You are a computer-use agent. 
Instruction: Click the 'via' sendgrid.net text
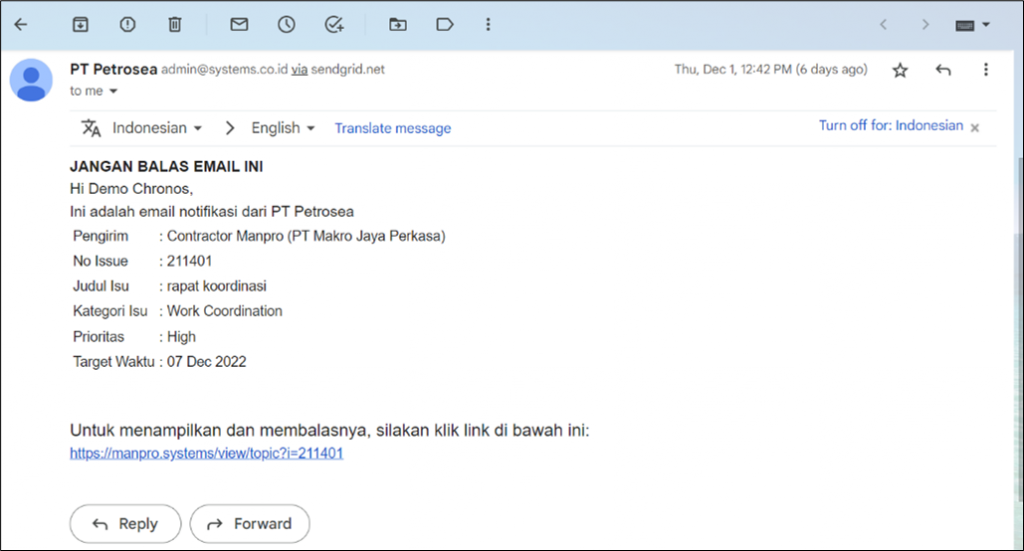coord(299,69)
